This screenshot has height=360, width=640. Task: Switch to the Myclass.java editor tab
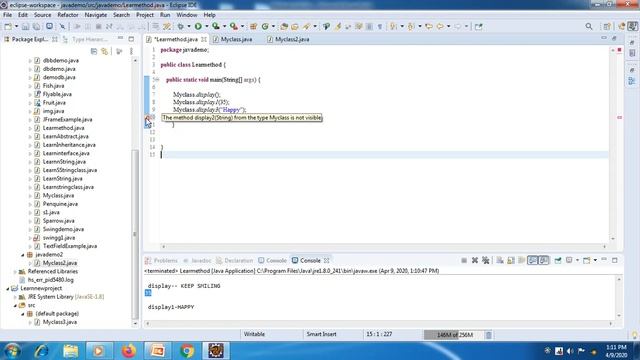point(233,39)
